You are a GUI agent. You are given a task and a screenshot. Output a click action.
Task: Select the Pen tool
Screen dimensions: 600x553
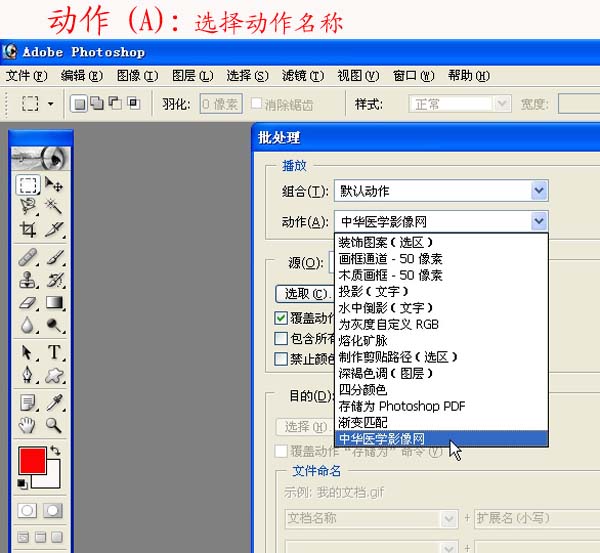[x=28, y=374]
